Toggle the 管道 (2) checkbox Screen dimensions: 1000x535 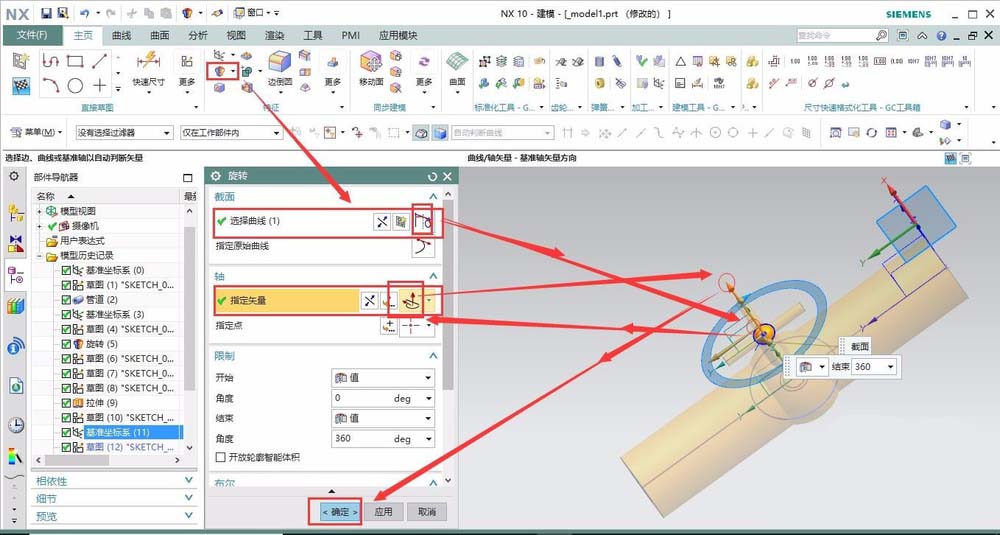pos(66,300)
